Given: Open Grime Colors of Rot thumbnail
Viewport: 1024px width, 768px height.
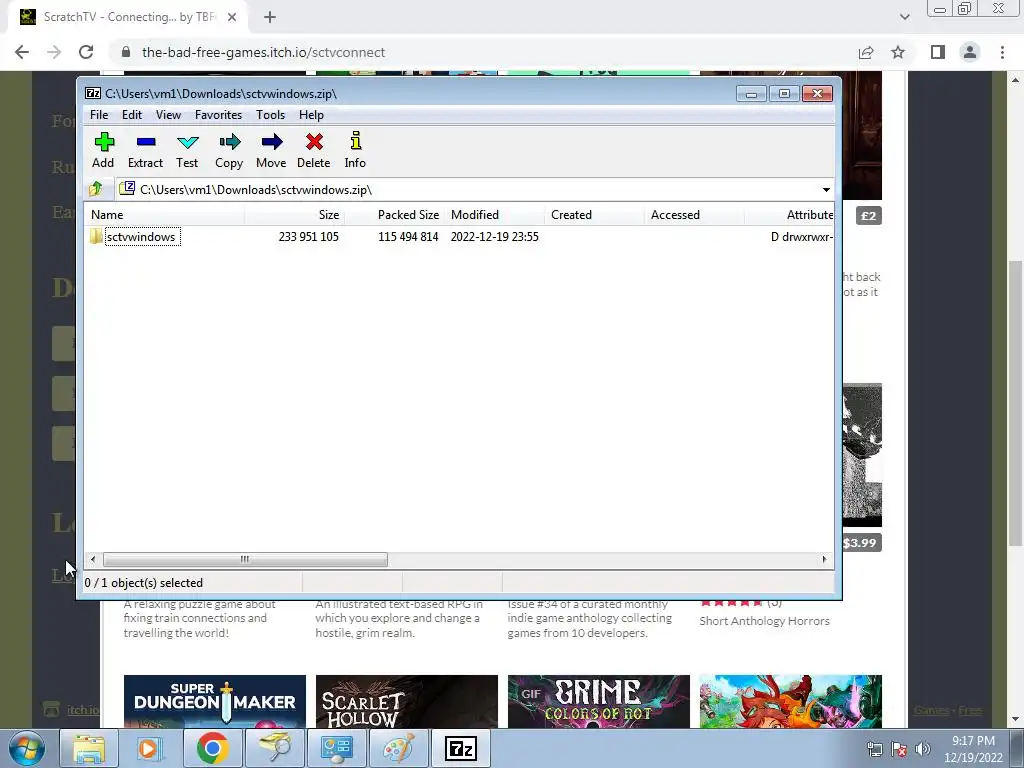Looking at the screenshot, I should [x=599, y=701].
